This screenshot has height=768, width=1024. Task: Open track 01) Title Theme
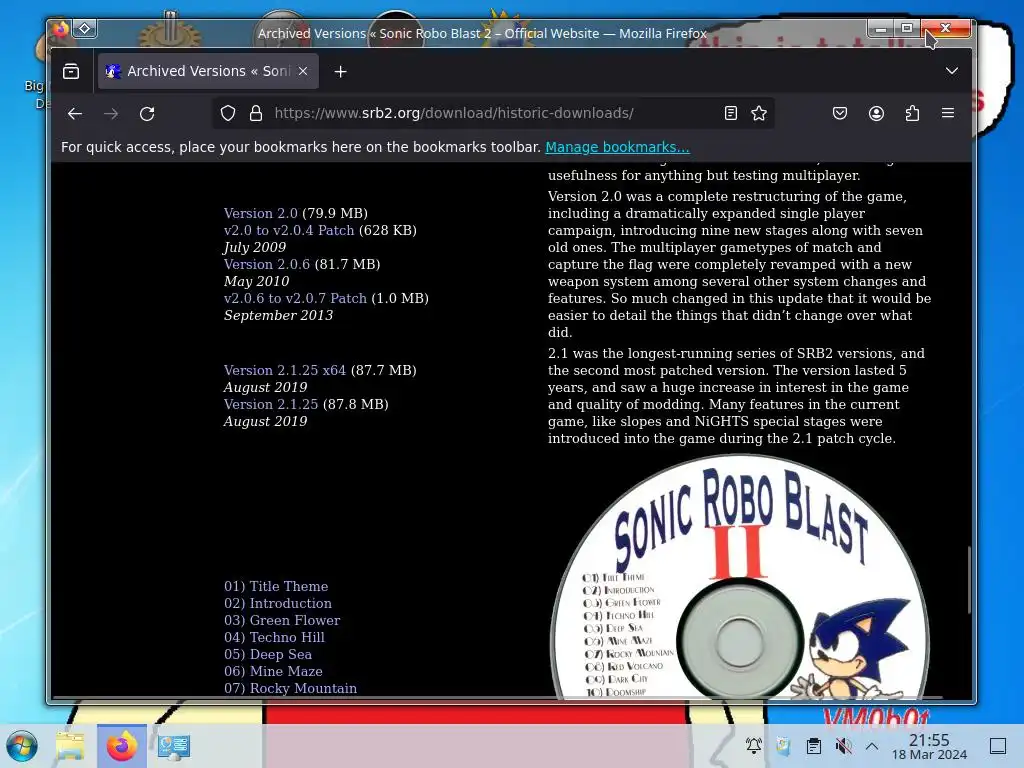click(x=276, y=586)
